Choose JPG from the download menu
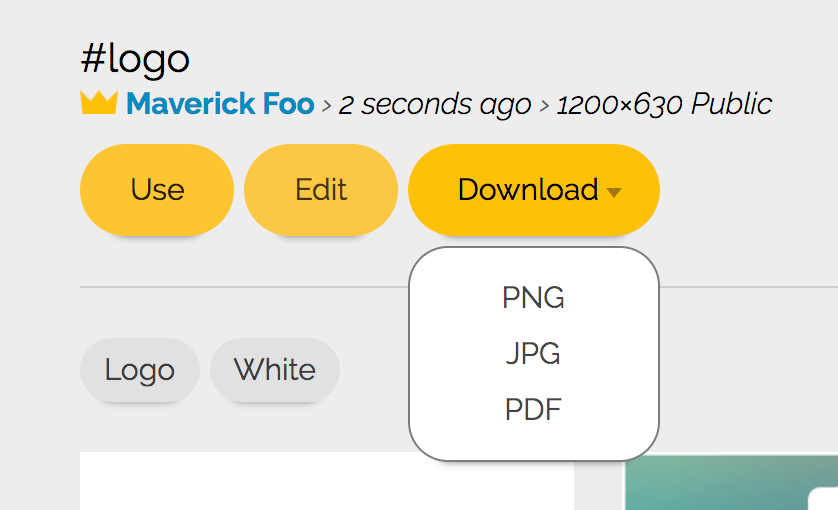838x510 pixels. 533,354
